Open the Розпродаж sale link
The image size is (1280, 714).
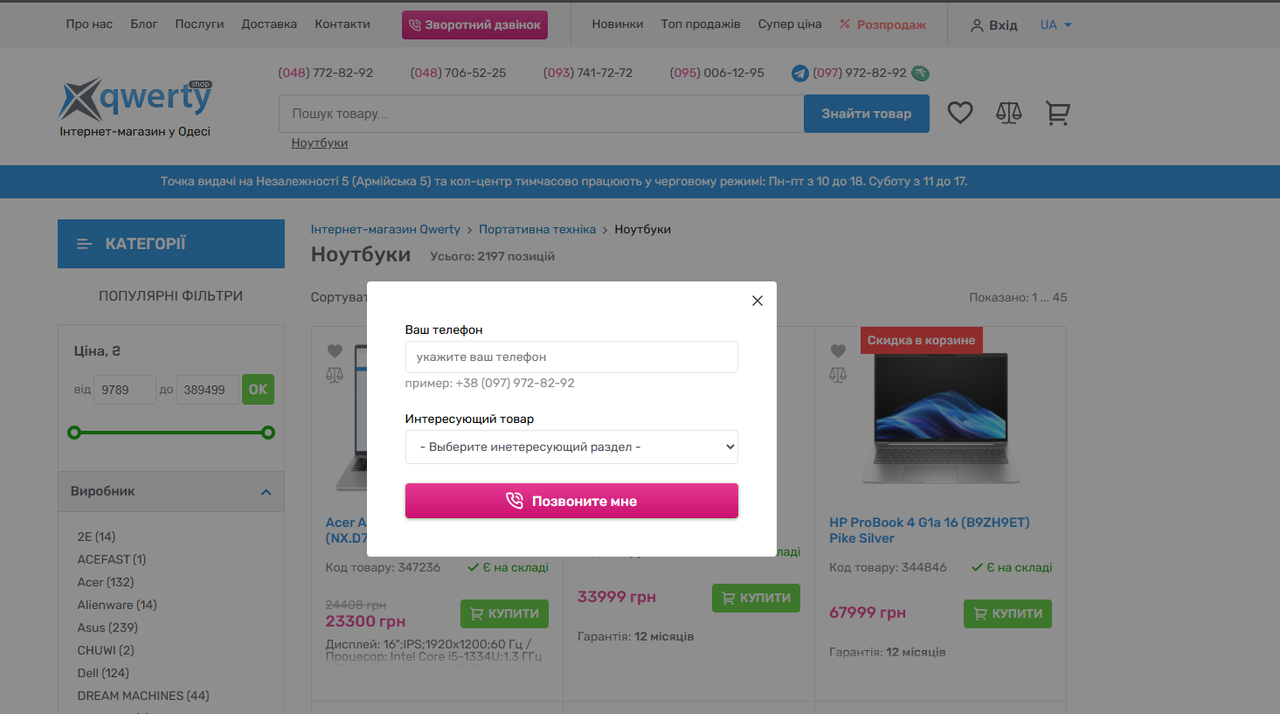coord(883,25)
